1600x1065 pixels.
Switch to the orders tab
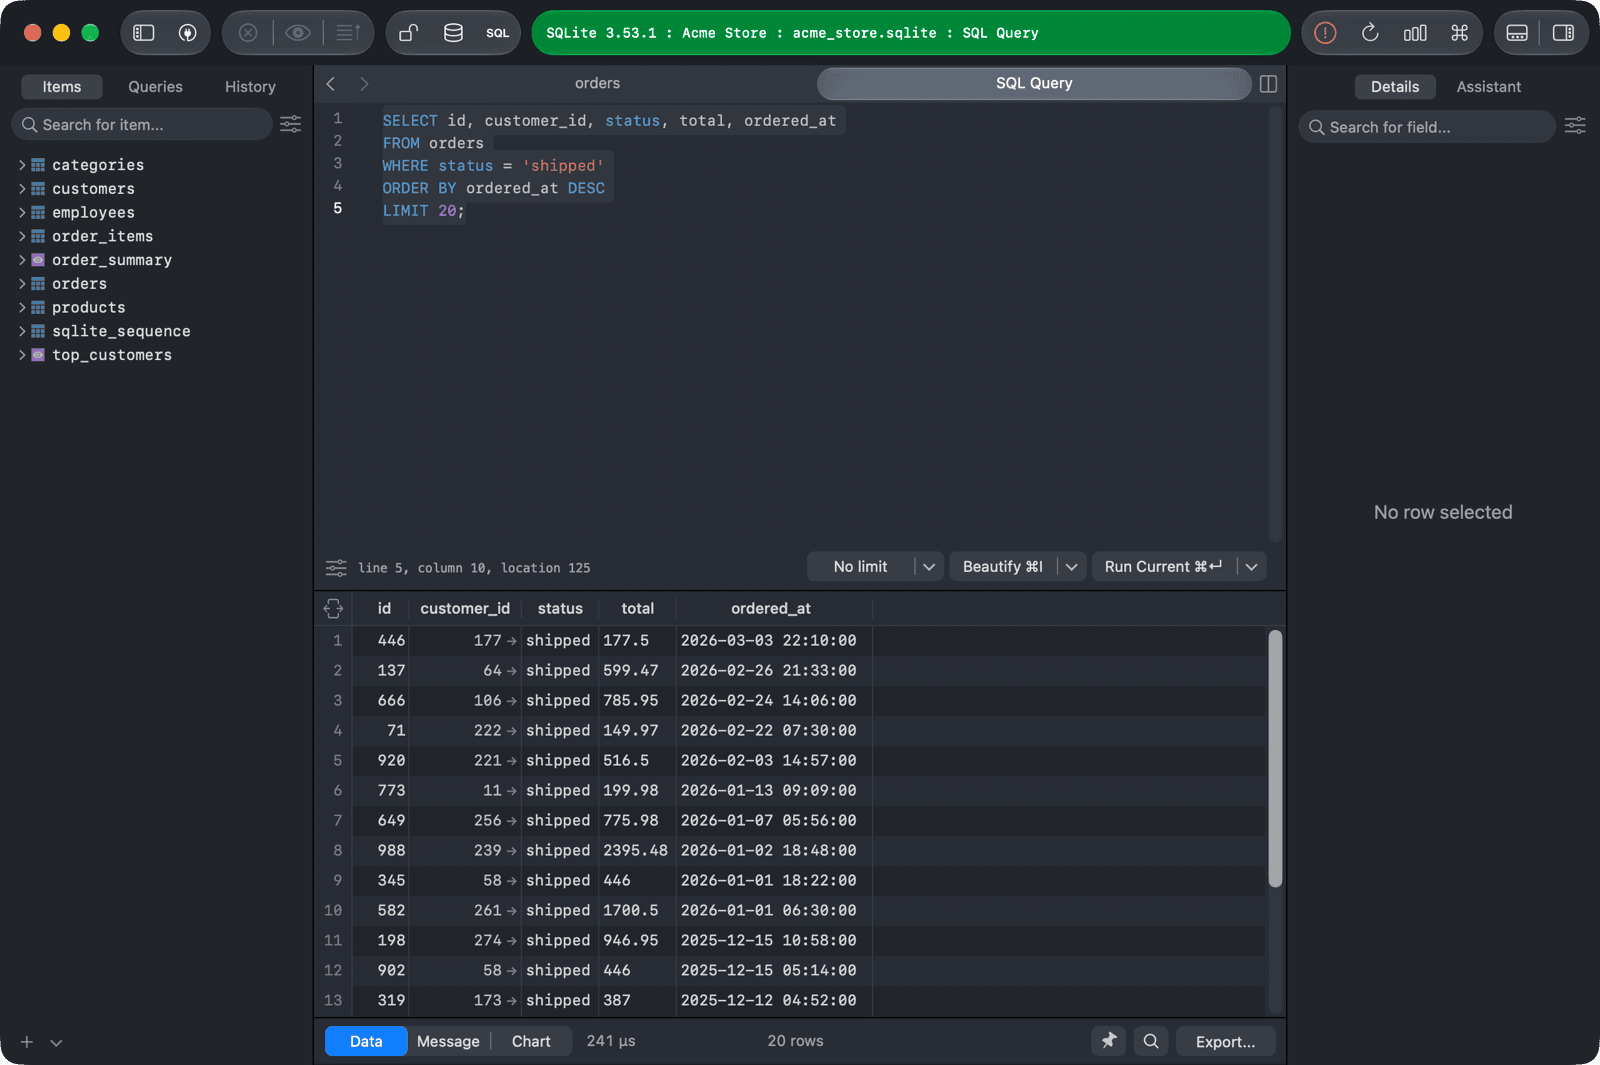tap(597, 84)
